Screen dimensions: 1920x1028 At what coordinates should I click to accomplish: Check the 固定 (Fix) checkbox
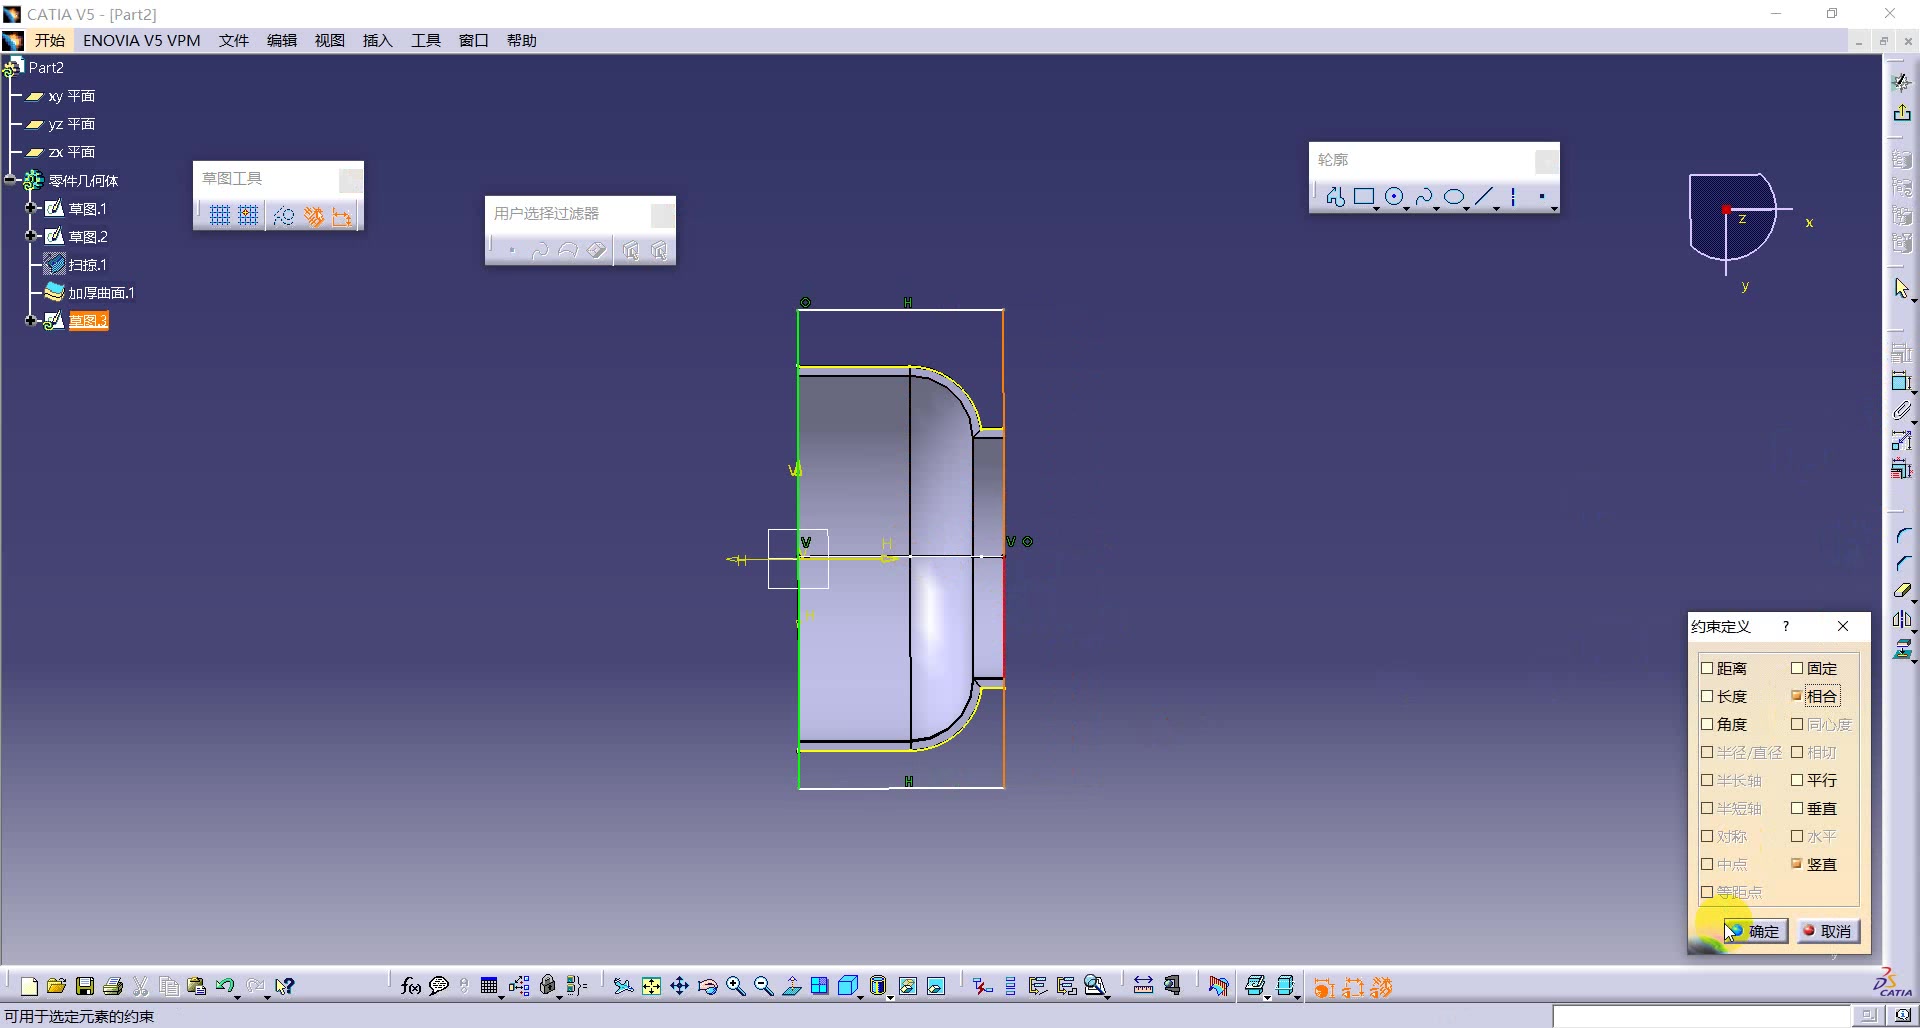tap(1797, 668)
